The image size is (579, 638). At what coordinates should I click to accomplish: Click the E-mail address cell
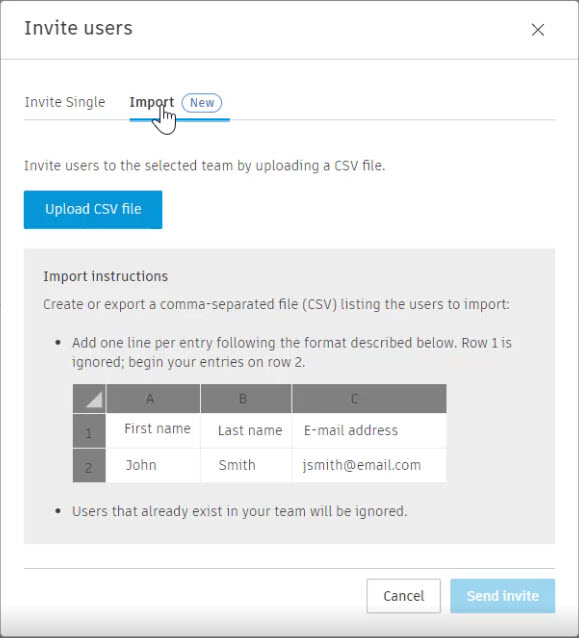tap(369, 431)
